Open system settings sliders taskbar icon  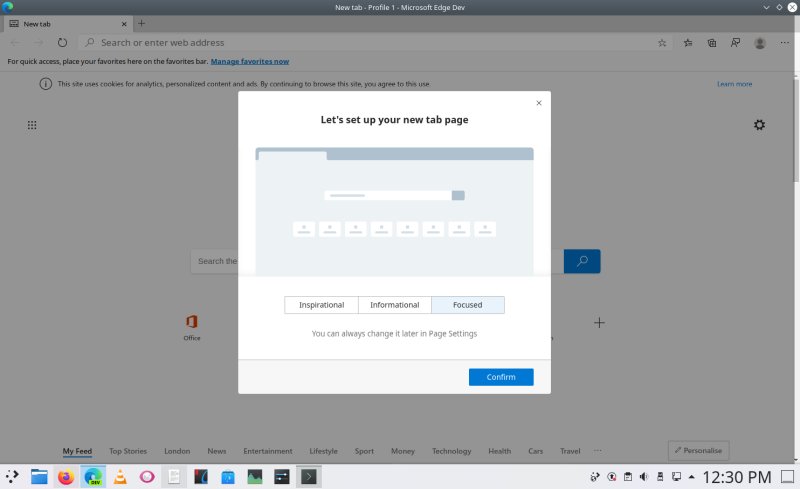[x=281, y=477]
